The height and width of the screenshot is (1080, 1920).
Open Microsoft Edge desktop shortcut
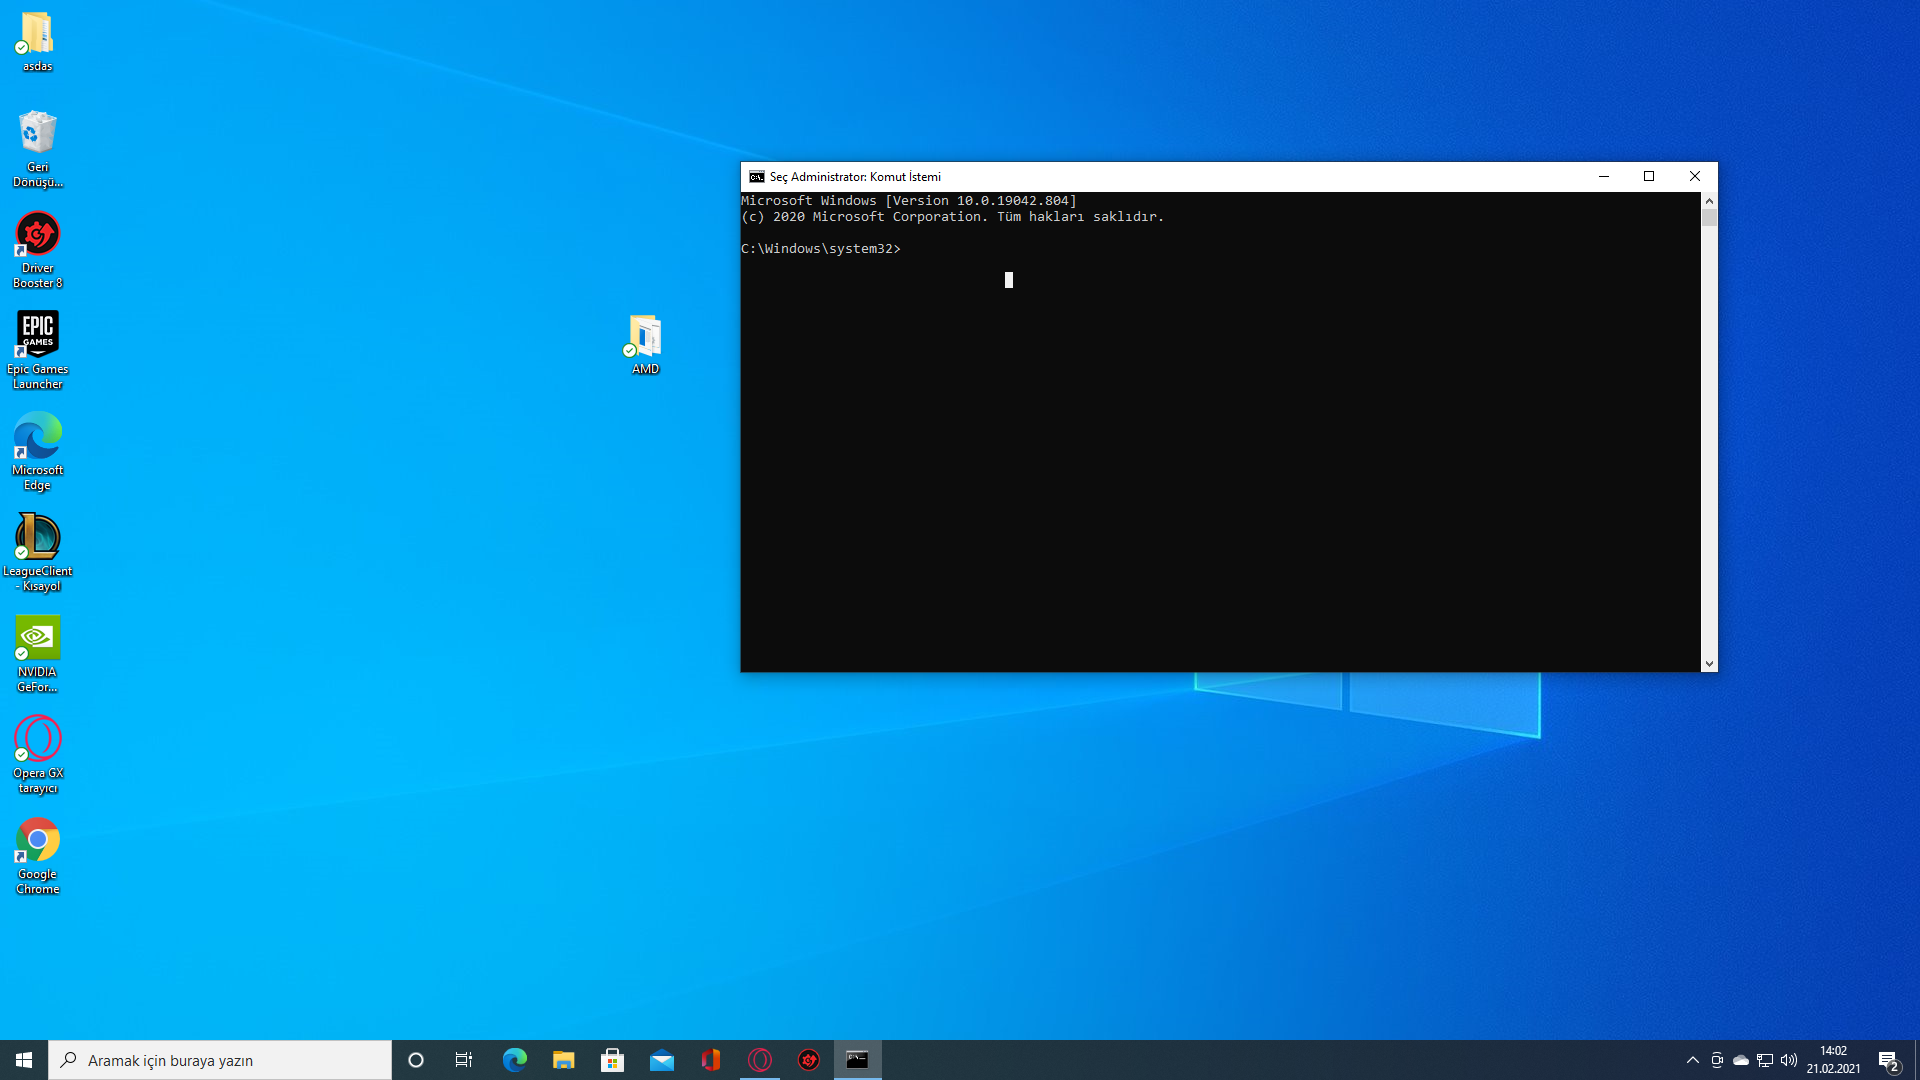click(37, 451)
